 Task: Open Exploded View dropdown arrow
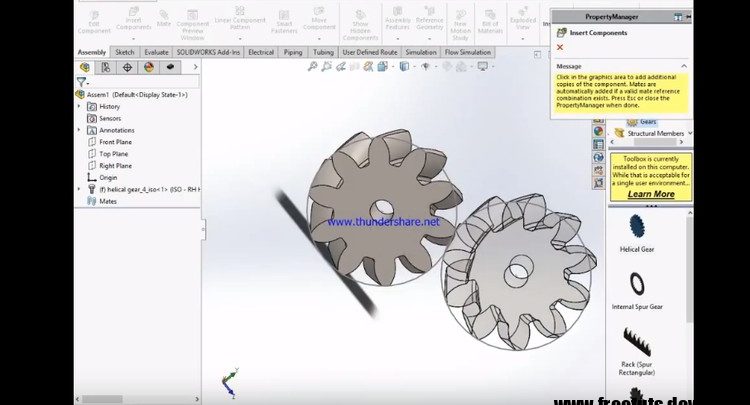(523, 39)
